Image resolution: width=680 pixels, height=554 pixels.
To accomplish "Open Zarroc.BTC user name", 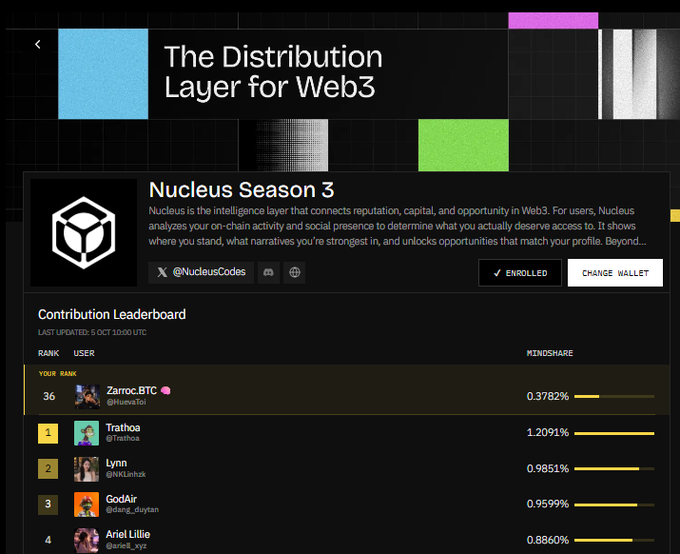I will pos(131,390).
